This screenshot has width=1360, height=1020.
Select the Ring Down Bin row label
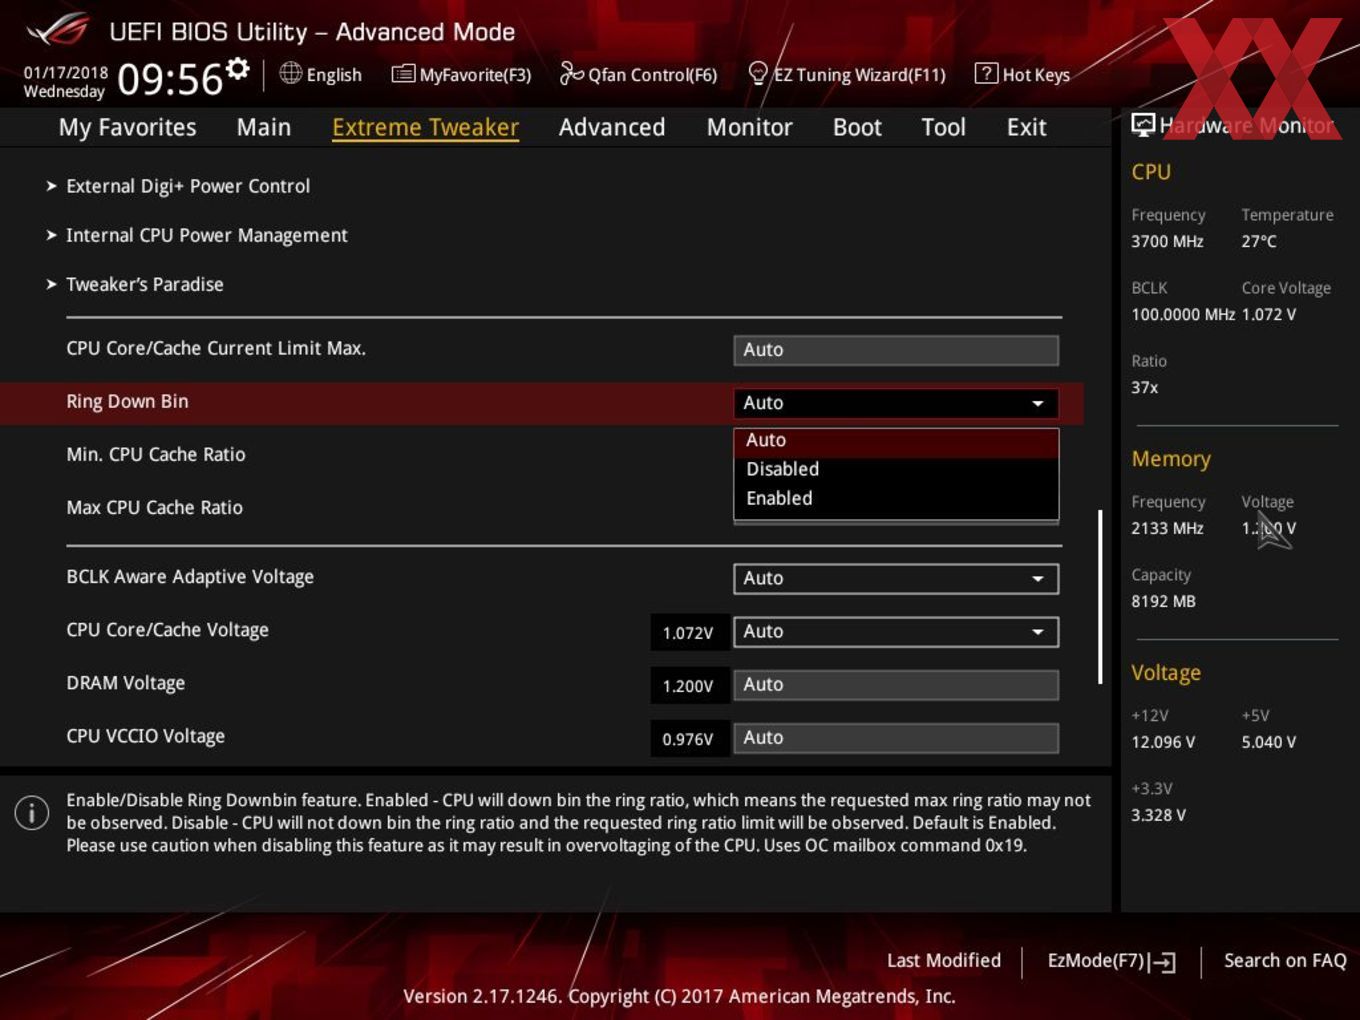pos(127,402)
